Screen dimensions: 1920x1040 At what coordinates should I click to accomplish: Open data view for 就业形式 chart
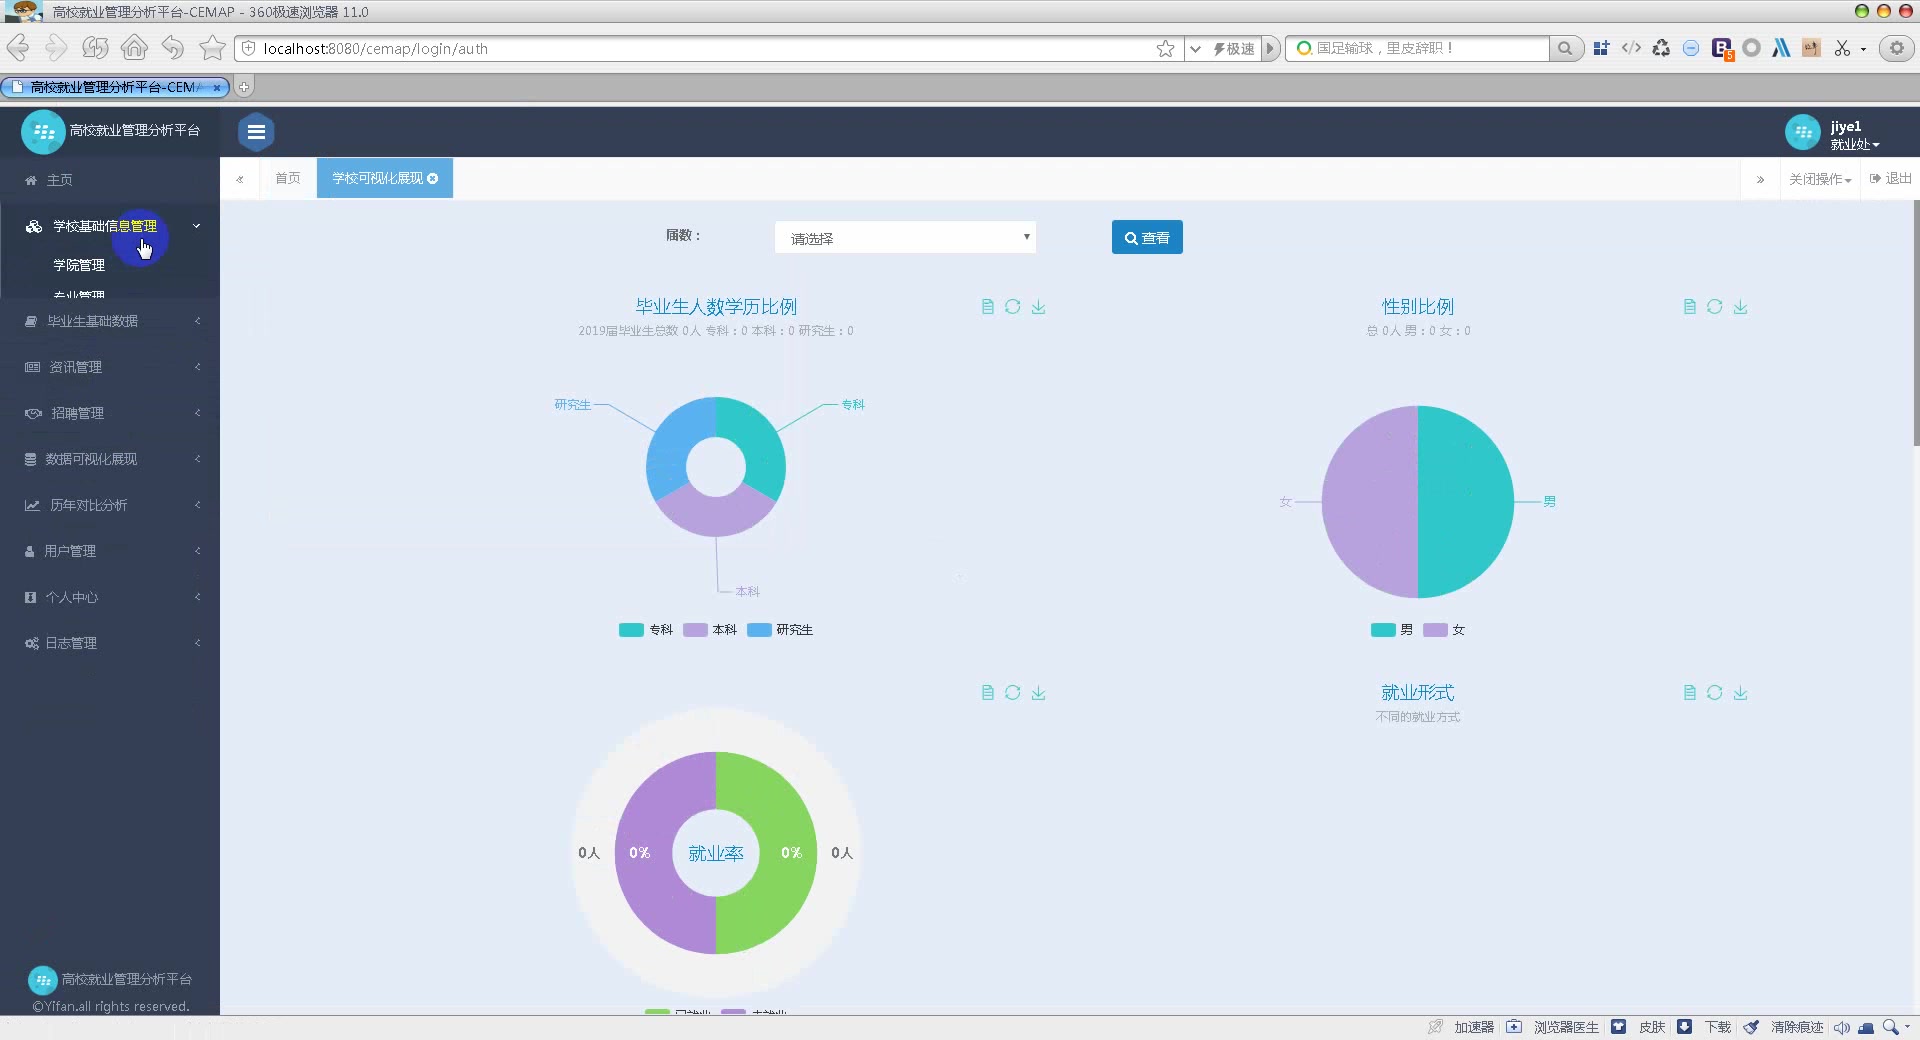pyautogui.click(x=1689, y=693)
